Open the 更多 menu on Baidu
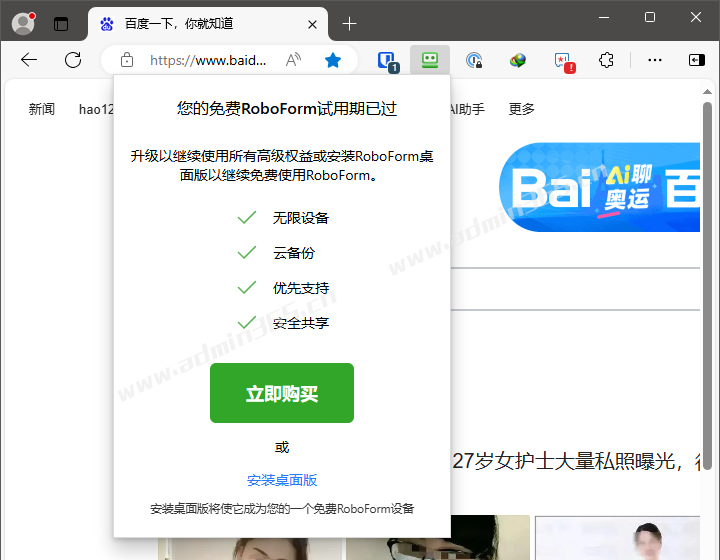 click(x=522, y=109)
